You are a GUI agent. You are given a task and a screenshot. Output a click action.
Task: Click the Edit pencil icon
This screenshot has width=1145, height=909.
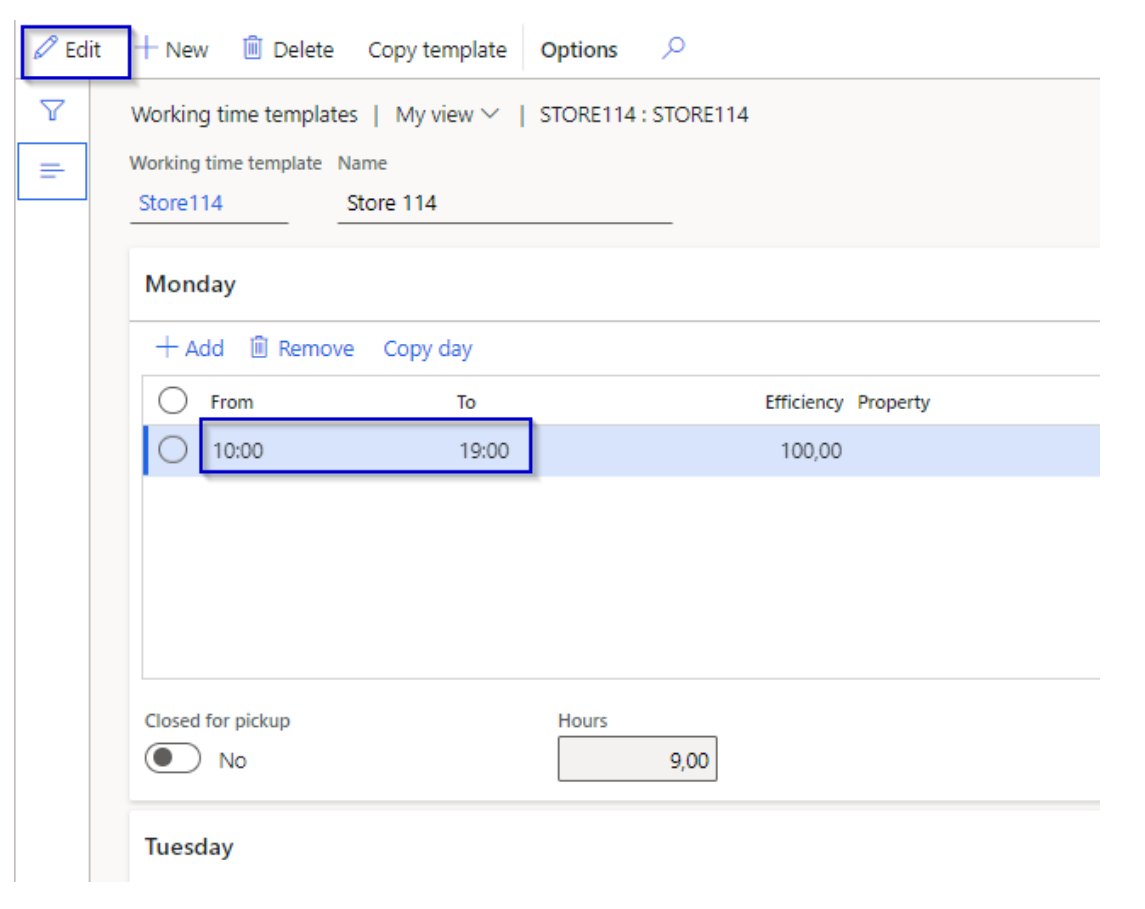pyautogui.click(x=46, y=49)
